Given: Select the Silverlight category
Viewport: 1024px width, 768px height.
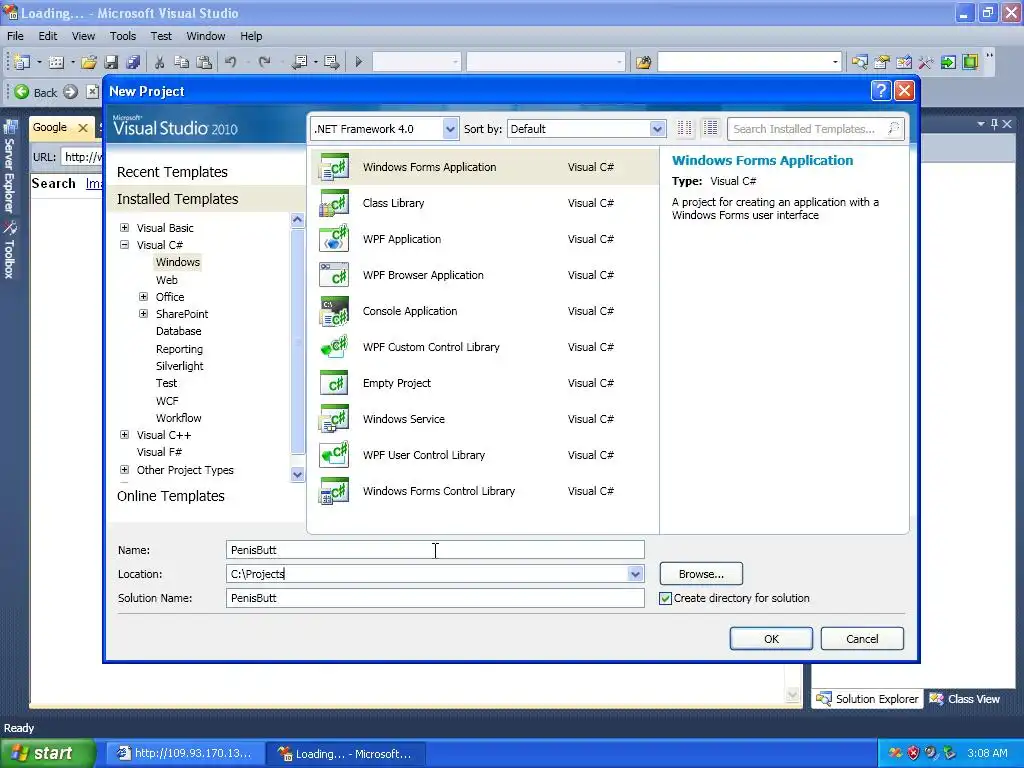Looking at the screenshot, I should [180, 366].
